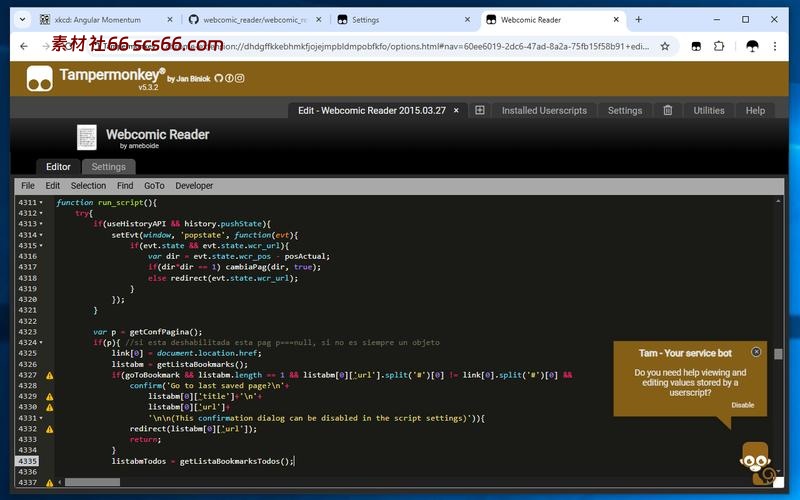Bookmark page with the star icon
This screenshot has height=500, width=800.
pos(665,46)
